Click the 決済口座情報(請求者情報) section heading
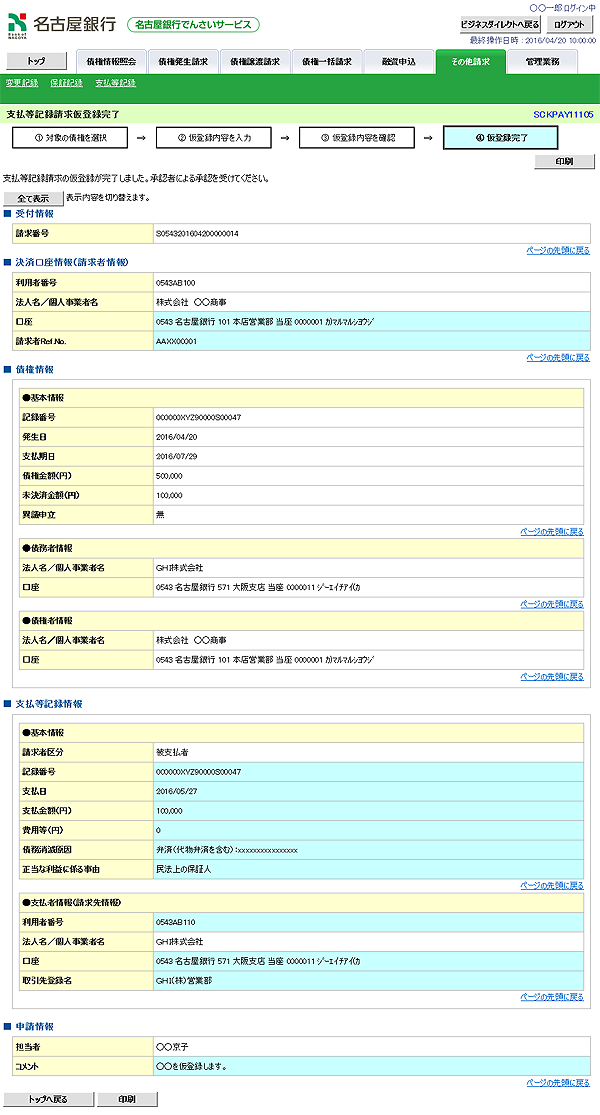This screenshot has height=1115, width=600. pos(72,262)
